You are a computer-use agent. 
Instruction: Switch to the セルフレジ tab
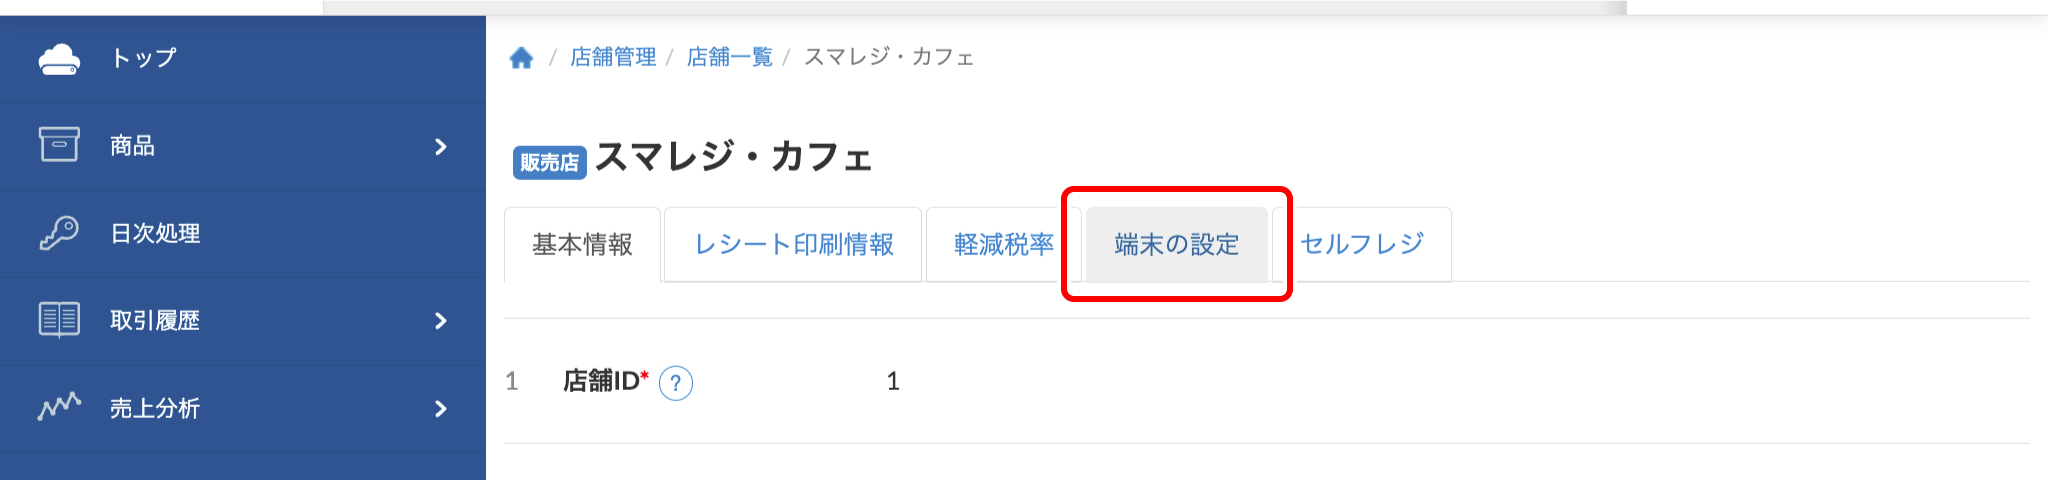pyautogui.click(x=1362, y=244)
